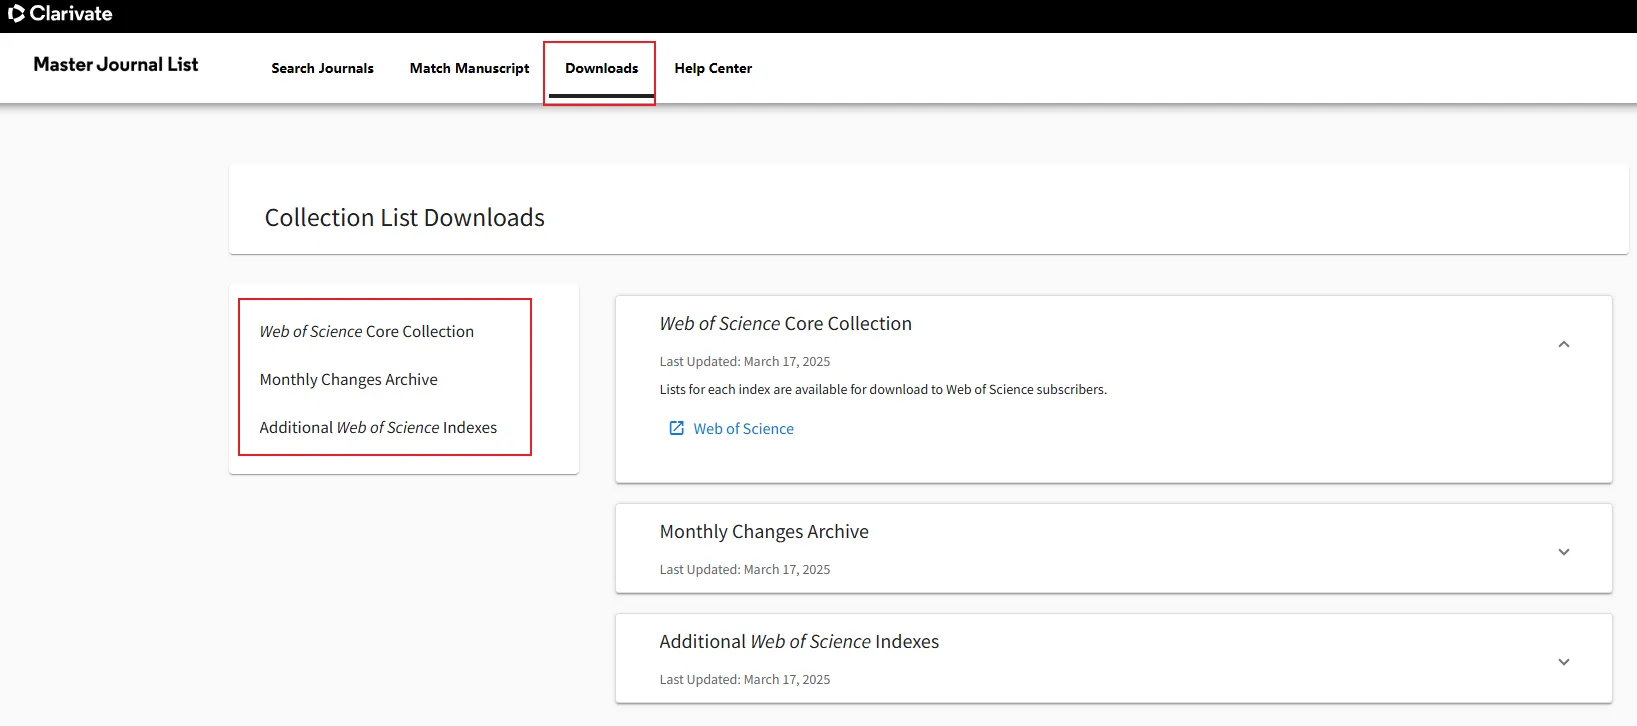Click the Clarivate logo icon

coord(16,14)
